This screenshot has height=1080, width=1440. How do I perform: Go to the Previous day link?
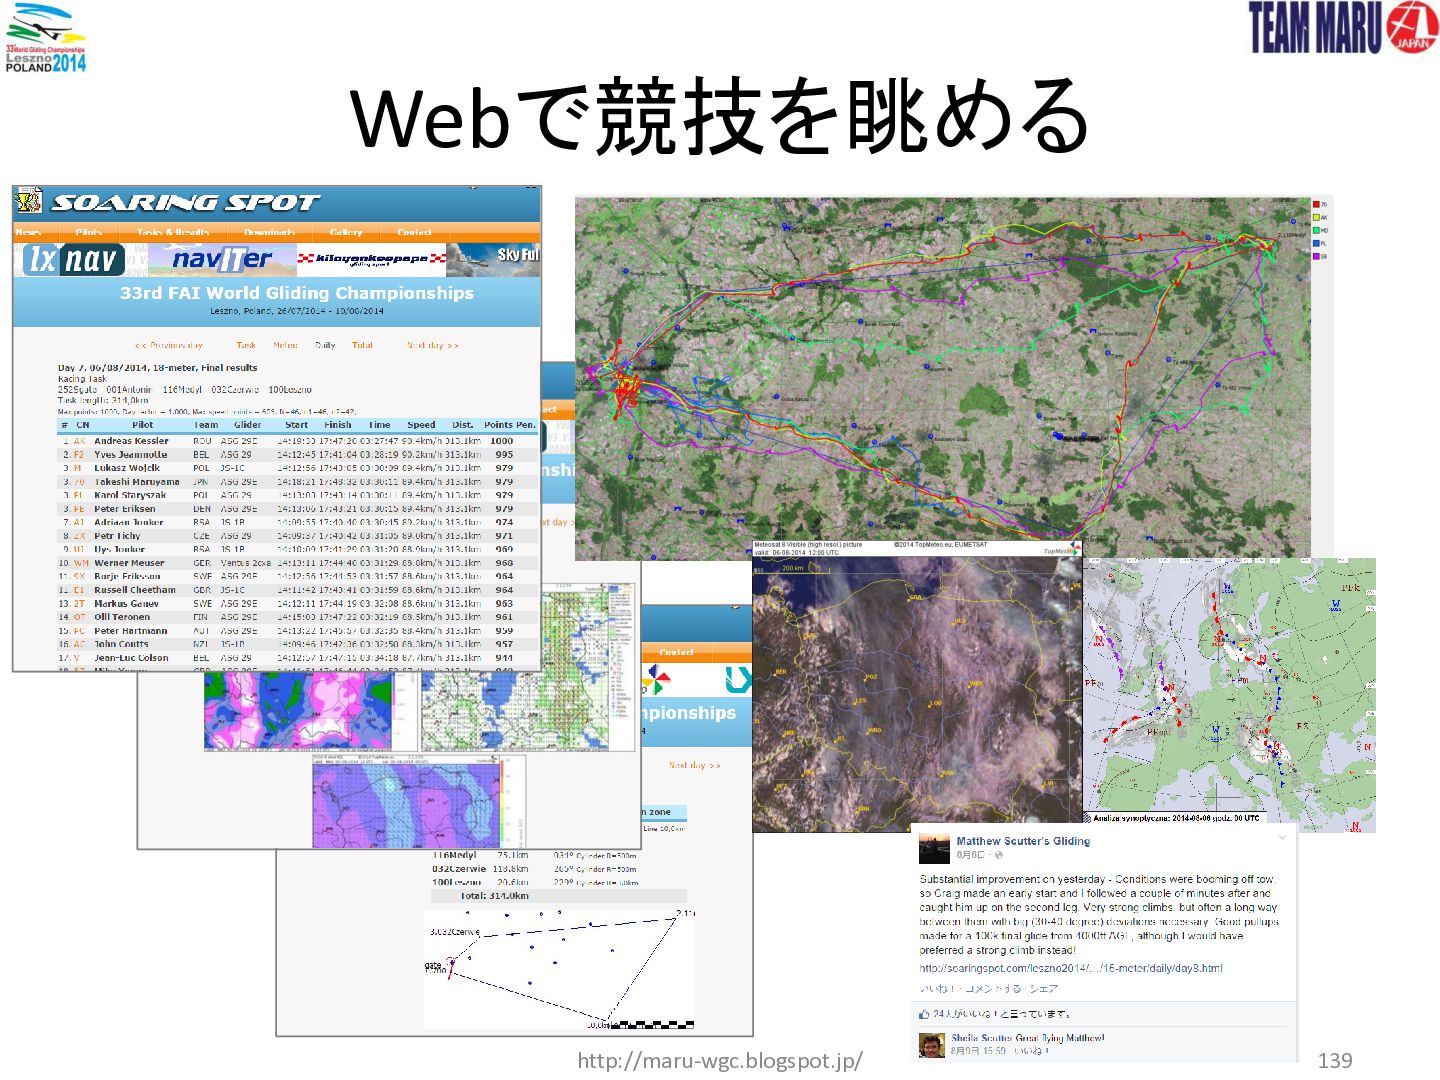click(x=168, y=346)
